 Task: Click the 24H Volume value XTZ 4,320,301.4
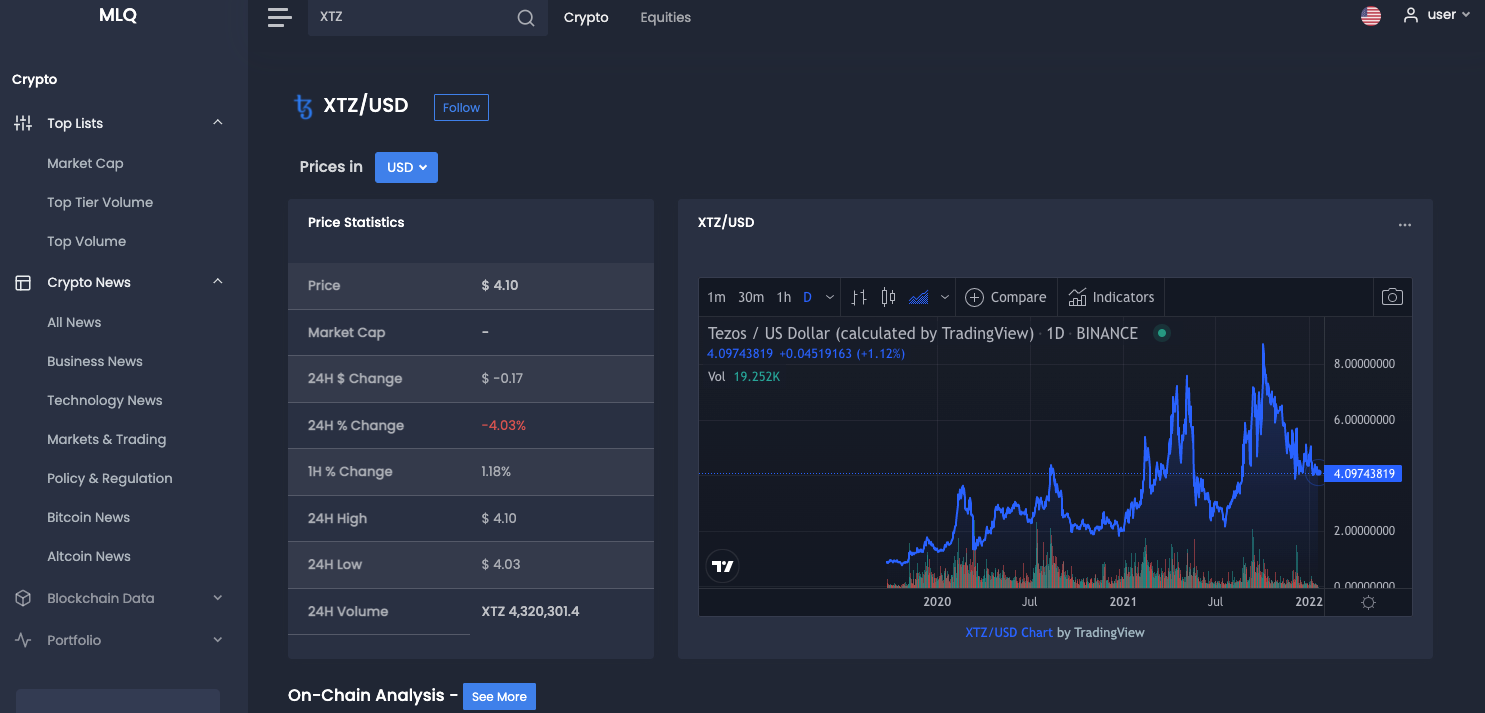(531, 612)
